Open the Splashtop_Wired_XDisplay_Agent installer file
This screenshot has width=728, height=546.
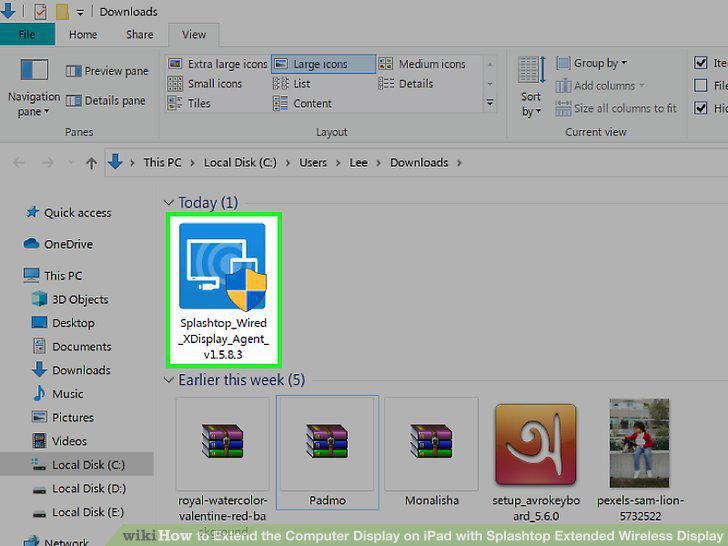point(223,290)
